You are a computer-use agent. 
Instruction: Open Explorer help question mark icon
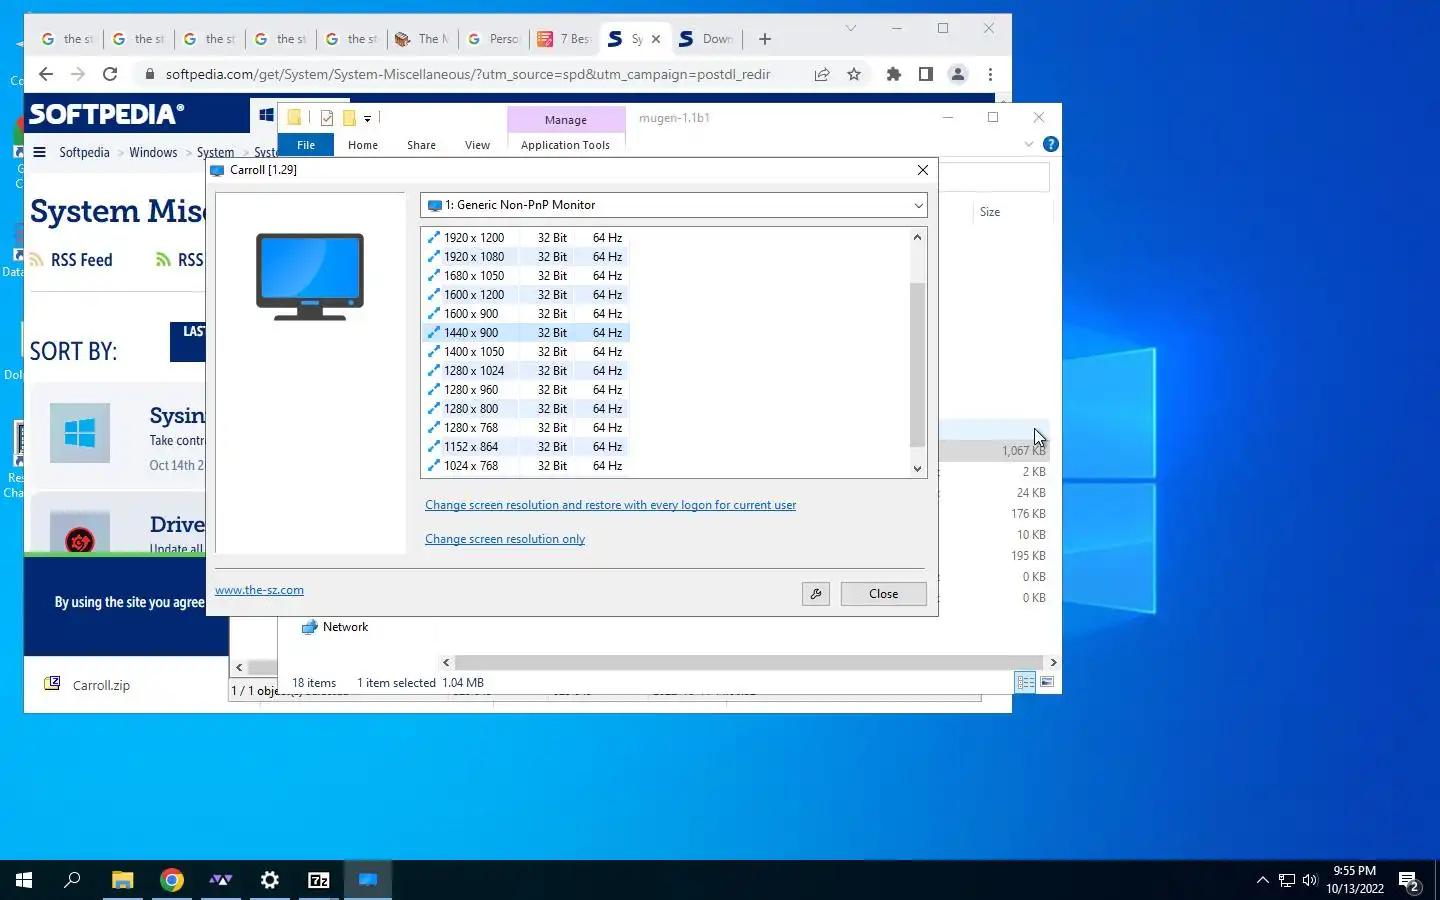tap(1050, 144)
